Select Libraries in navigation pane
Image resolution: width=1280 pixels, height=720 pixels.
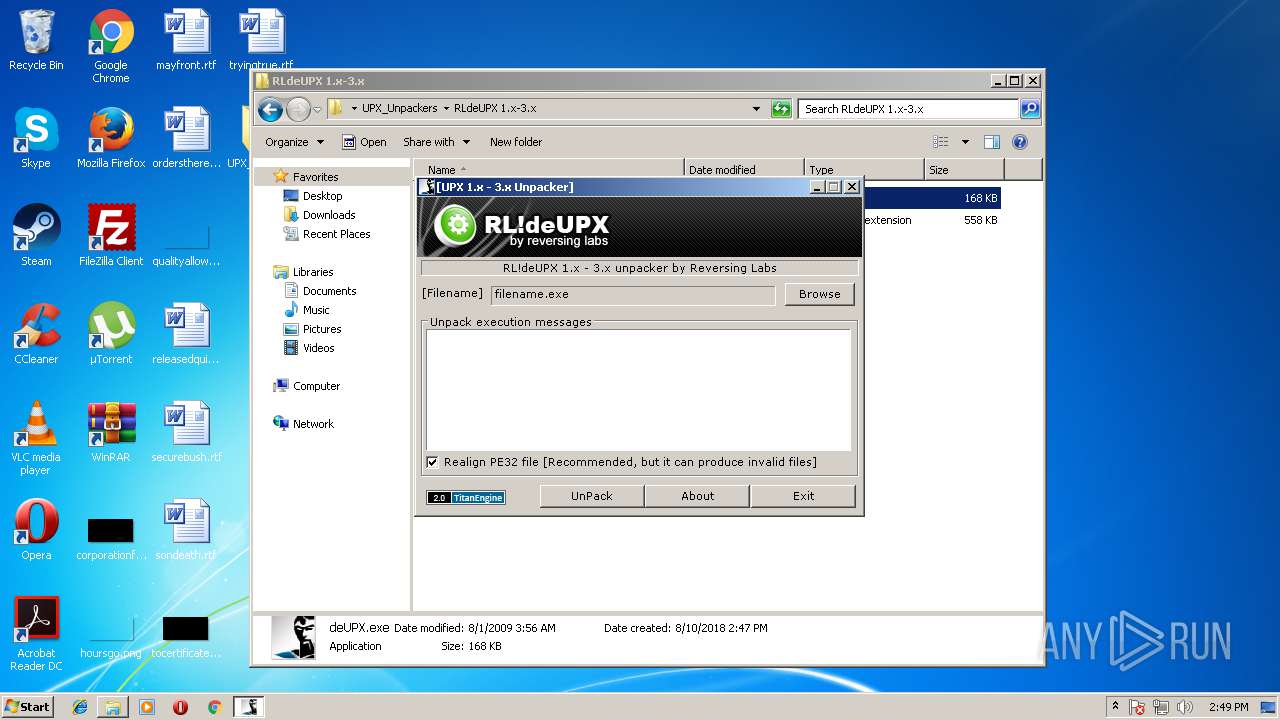point(312,272)
